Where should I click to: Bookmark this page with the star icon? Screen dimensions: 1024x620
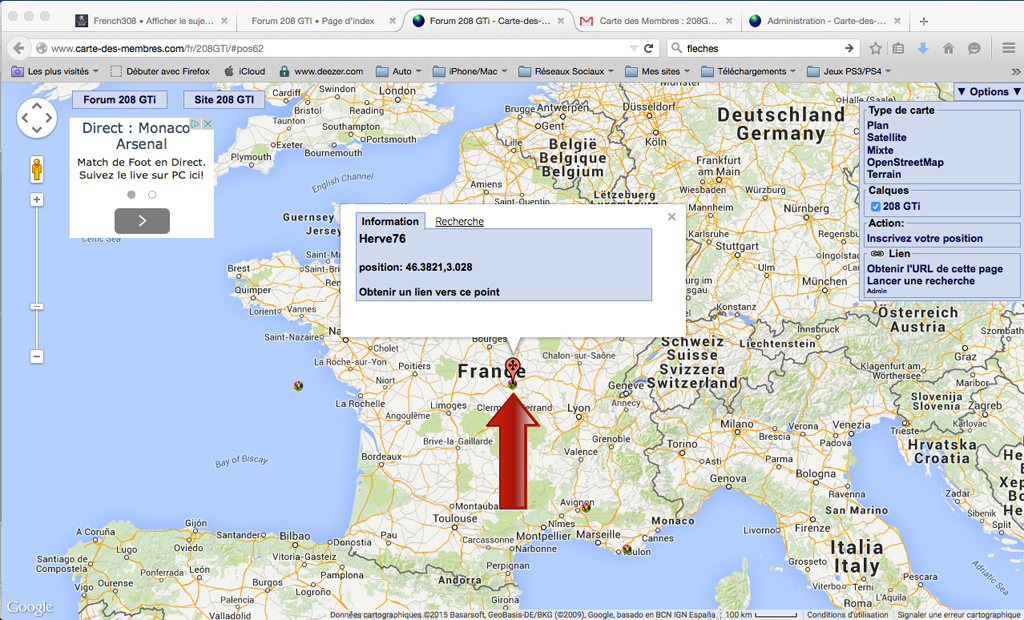click(876, 48)
